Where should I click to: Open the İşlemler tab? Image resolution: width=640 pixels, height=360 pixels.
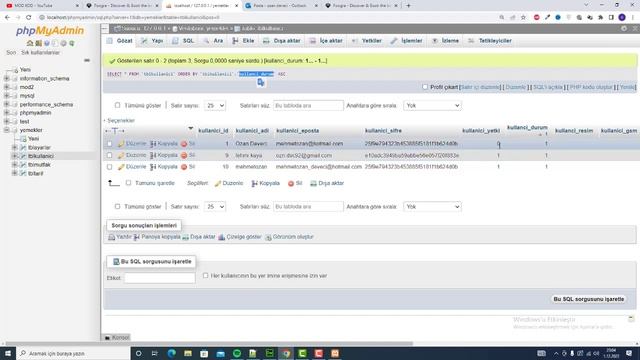[407, 41]
